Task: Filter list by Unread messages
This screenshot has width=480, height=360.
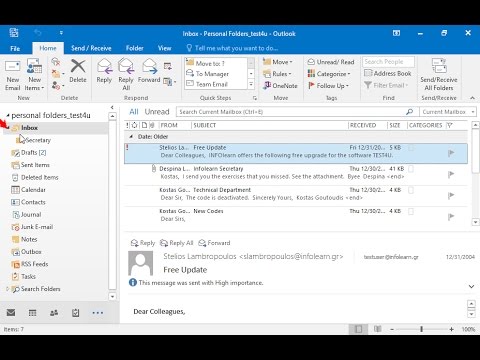Action: coord(157,112)
